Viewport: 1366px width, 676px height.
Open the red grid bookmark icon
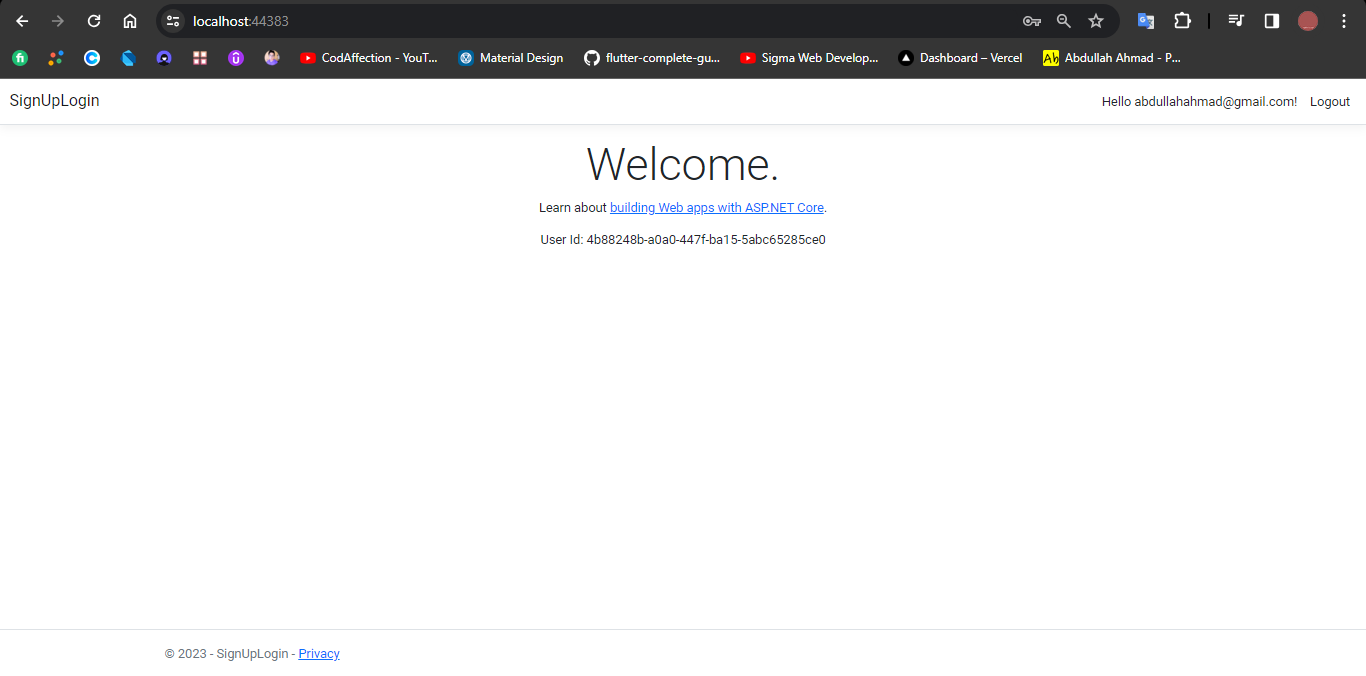coord(200,58)
